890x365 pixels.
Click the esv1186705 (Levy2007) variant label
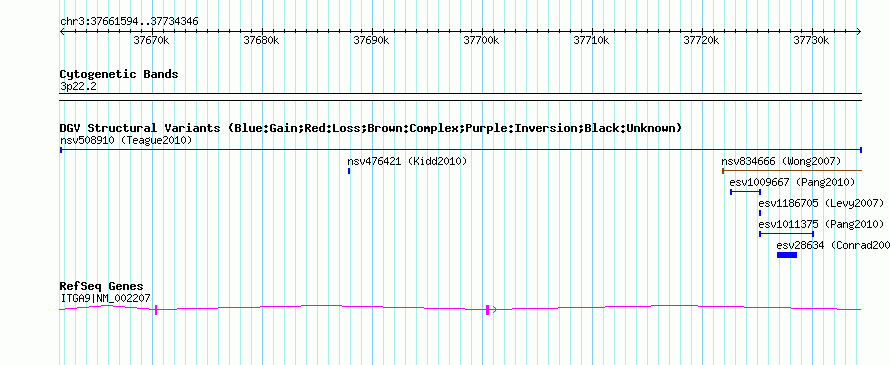821,203
